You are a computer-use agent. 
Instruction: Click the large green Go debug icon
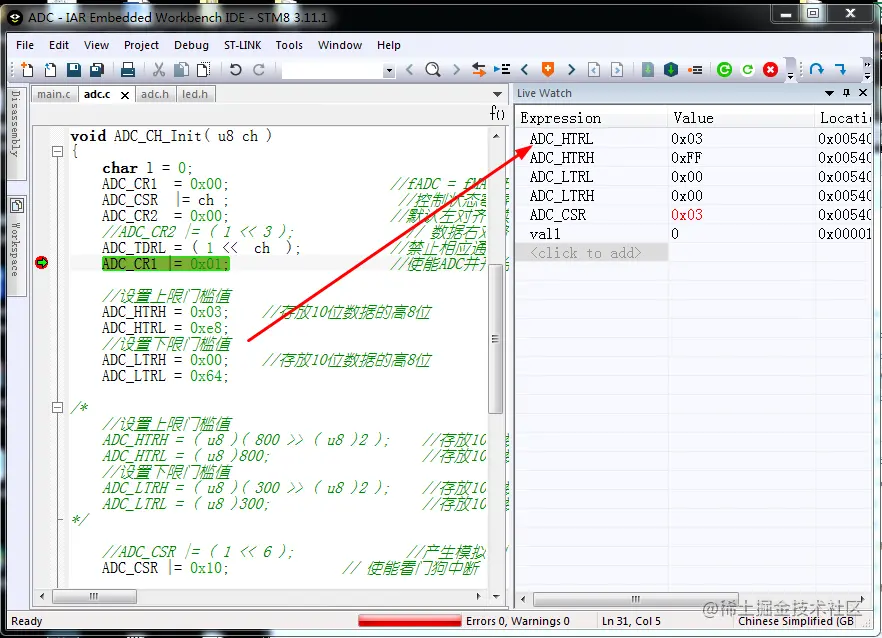click(x=724, y=69)
